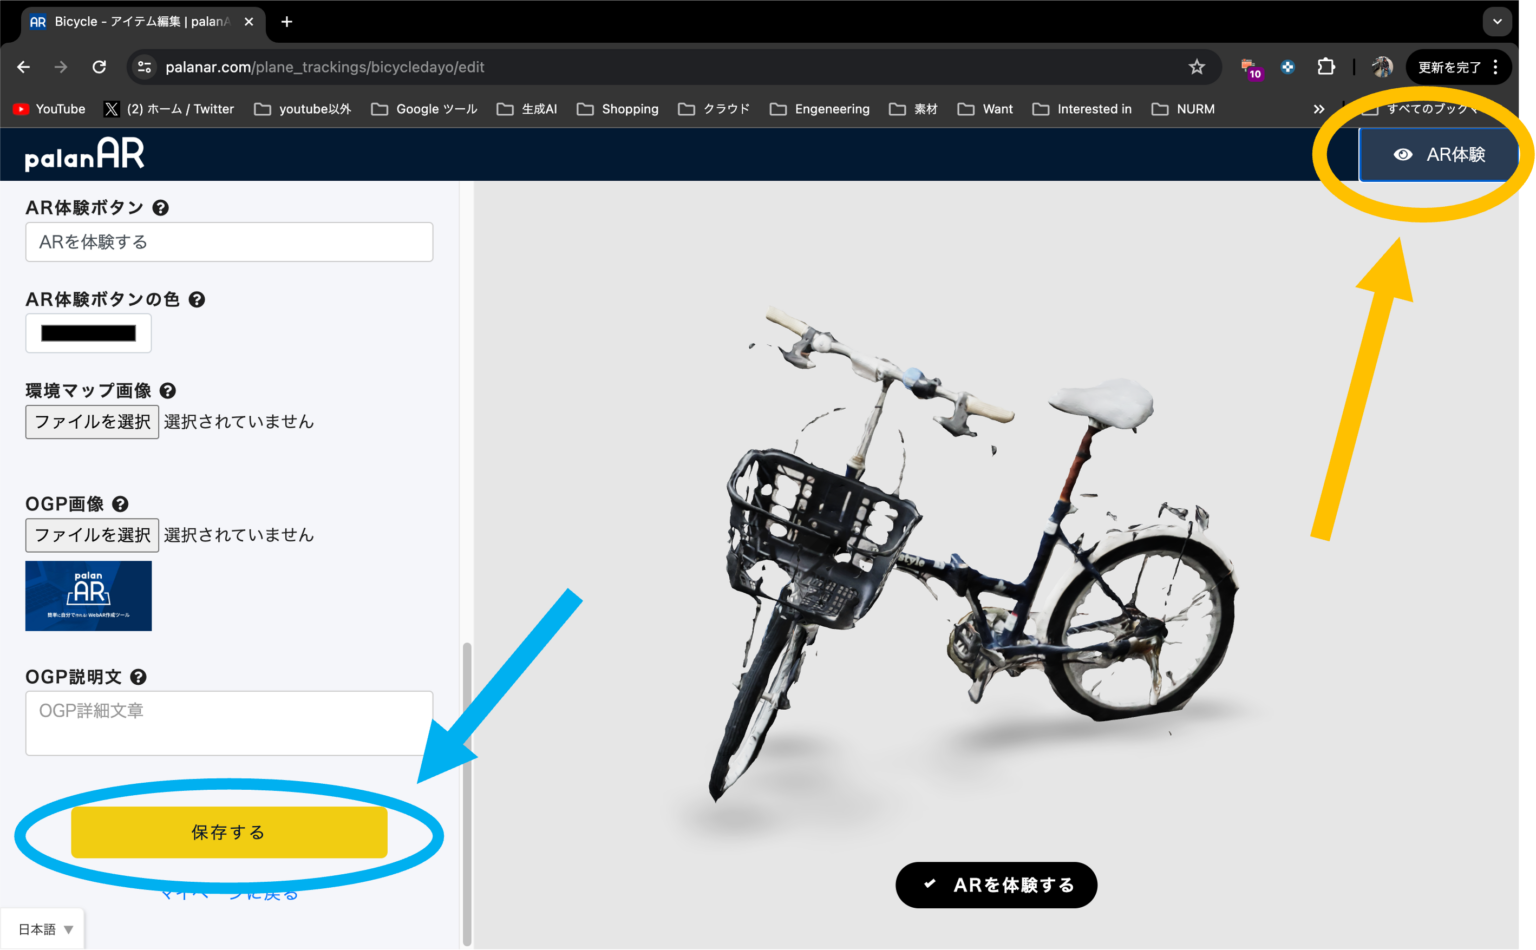Show help for OGP説明文 field
Screen dimensions: 1536x950
(138, 677)
